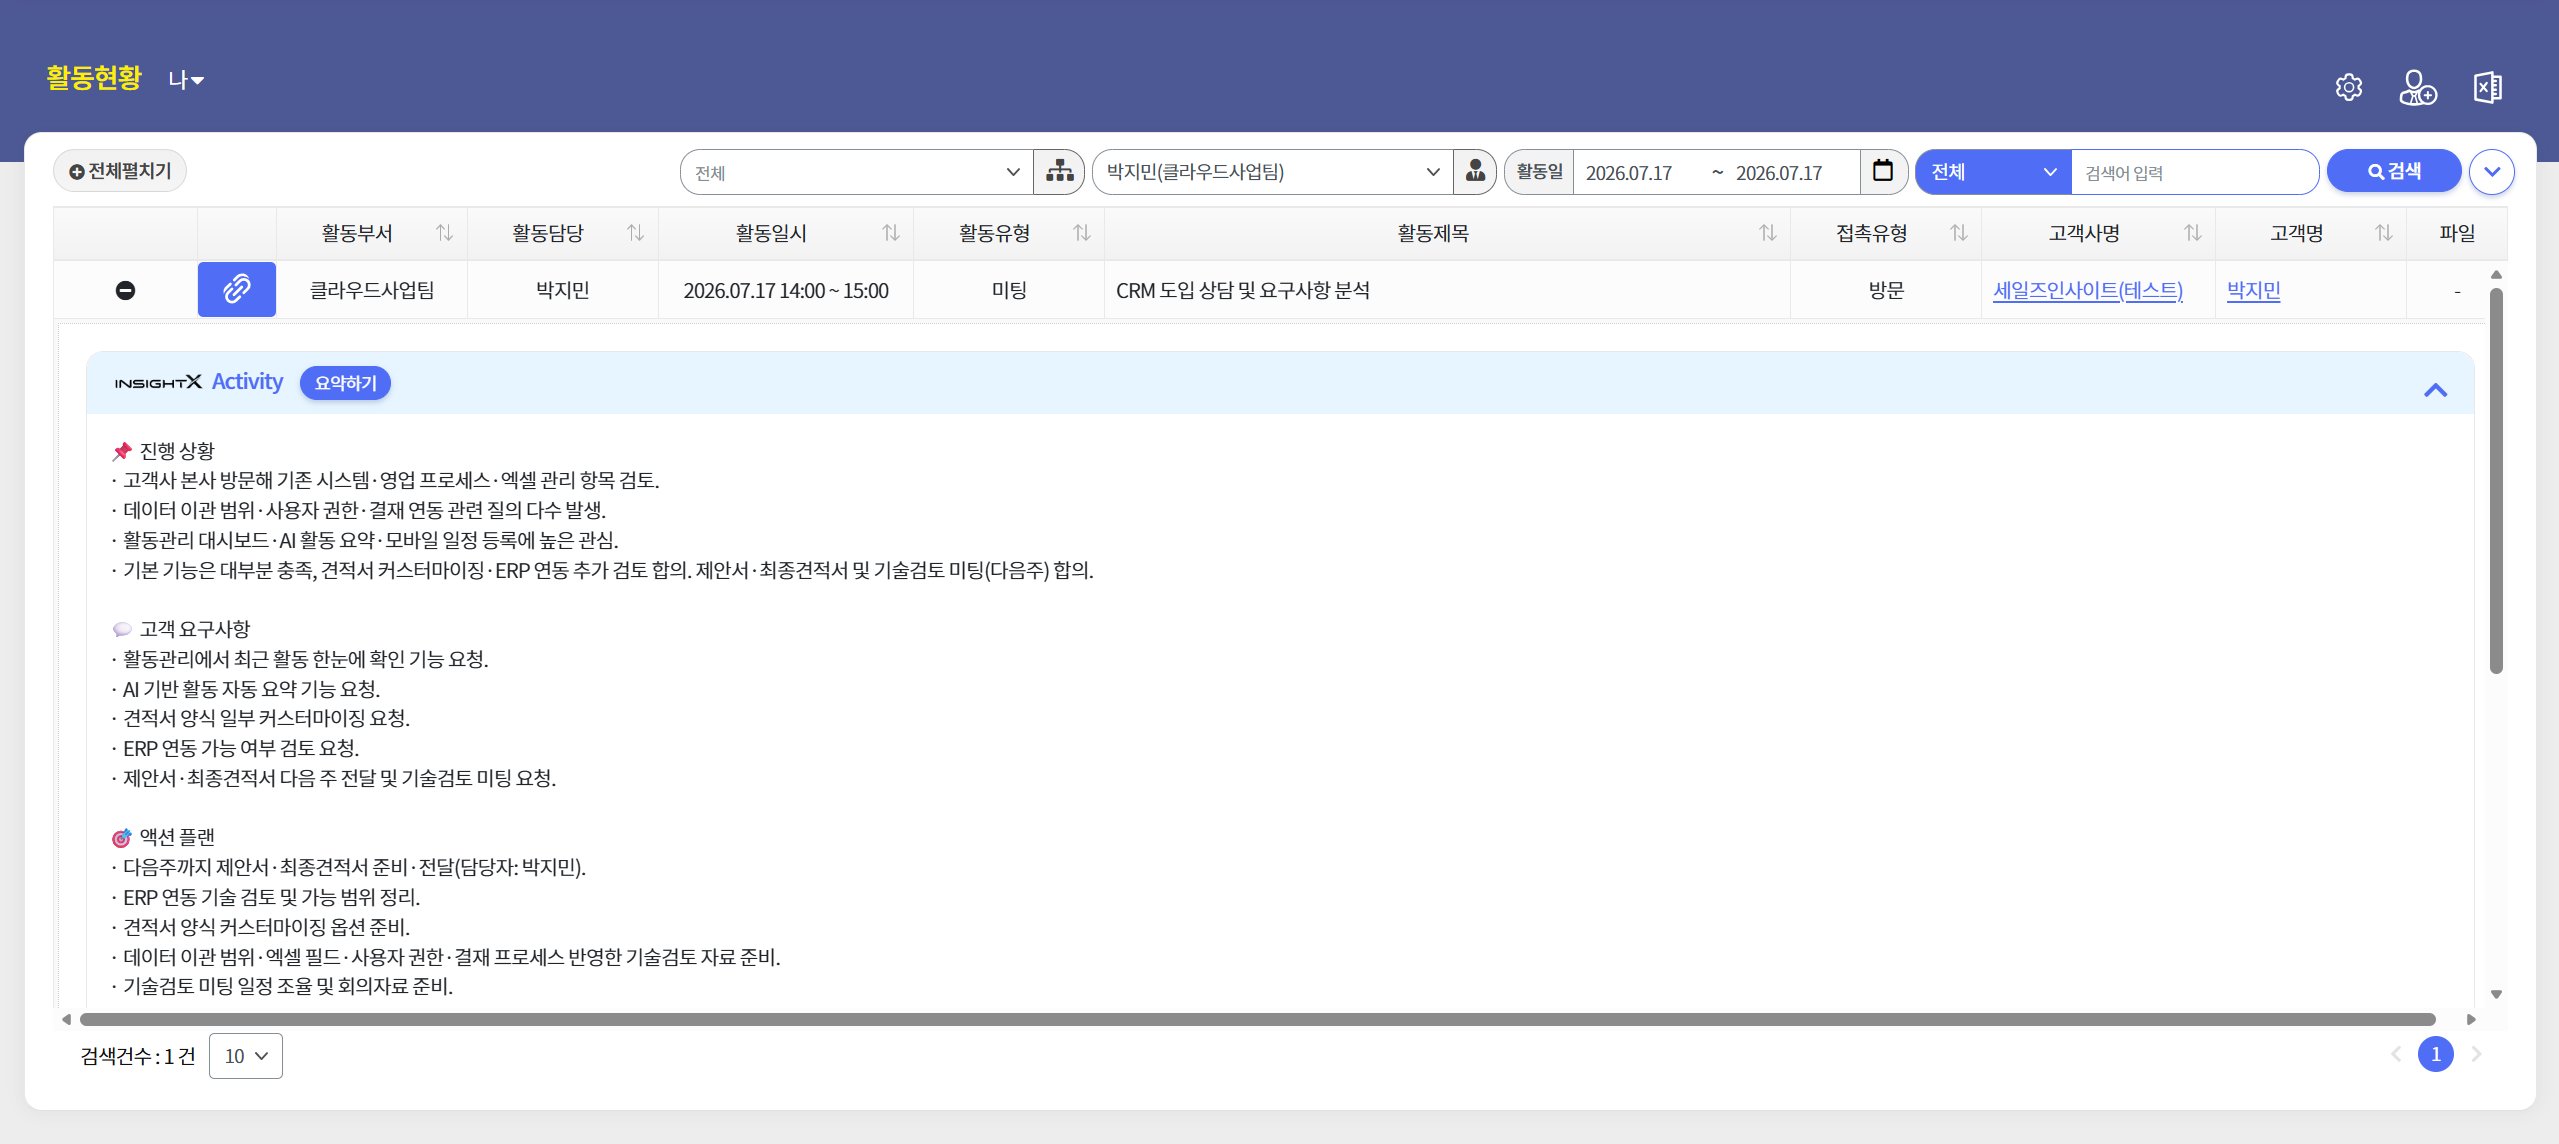Sort by 활동유형 column arrows
The image size is (2559, 1144).
click(x=1081, y=233)
